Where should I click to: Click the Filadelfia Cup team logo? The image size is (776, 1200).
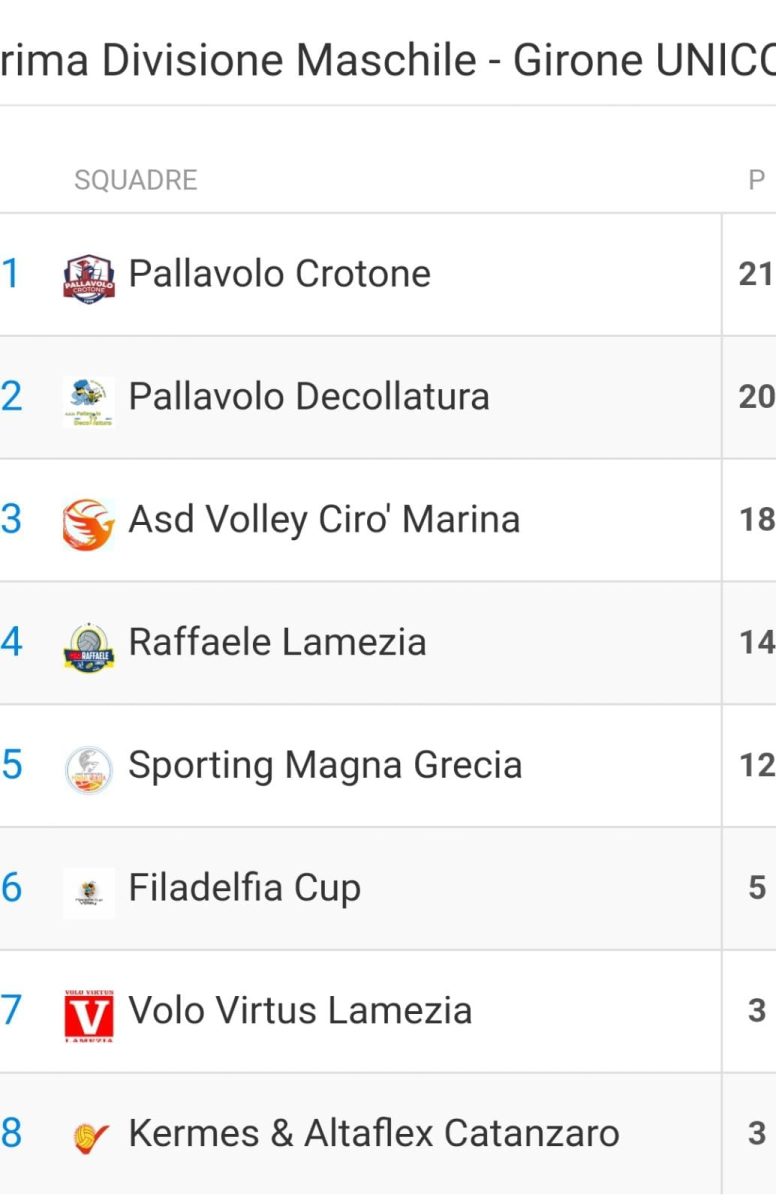point(89,891)
